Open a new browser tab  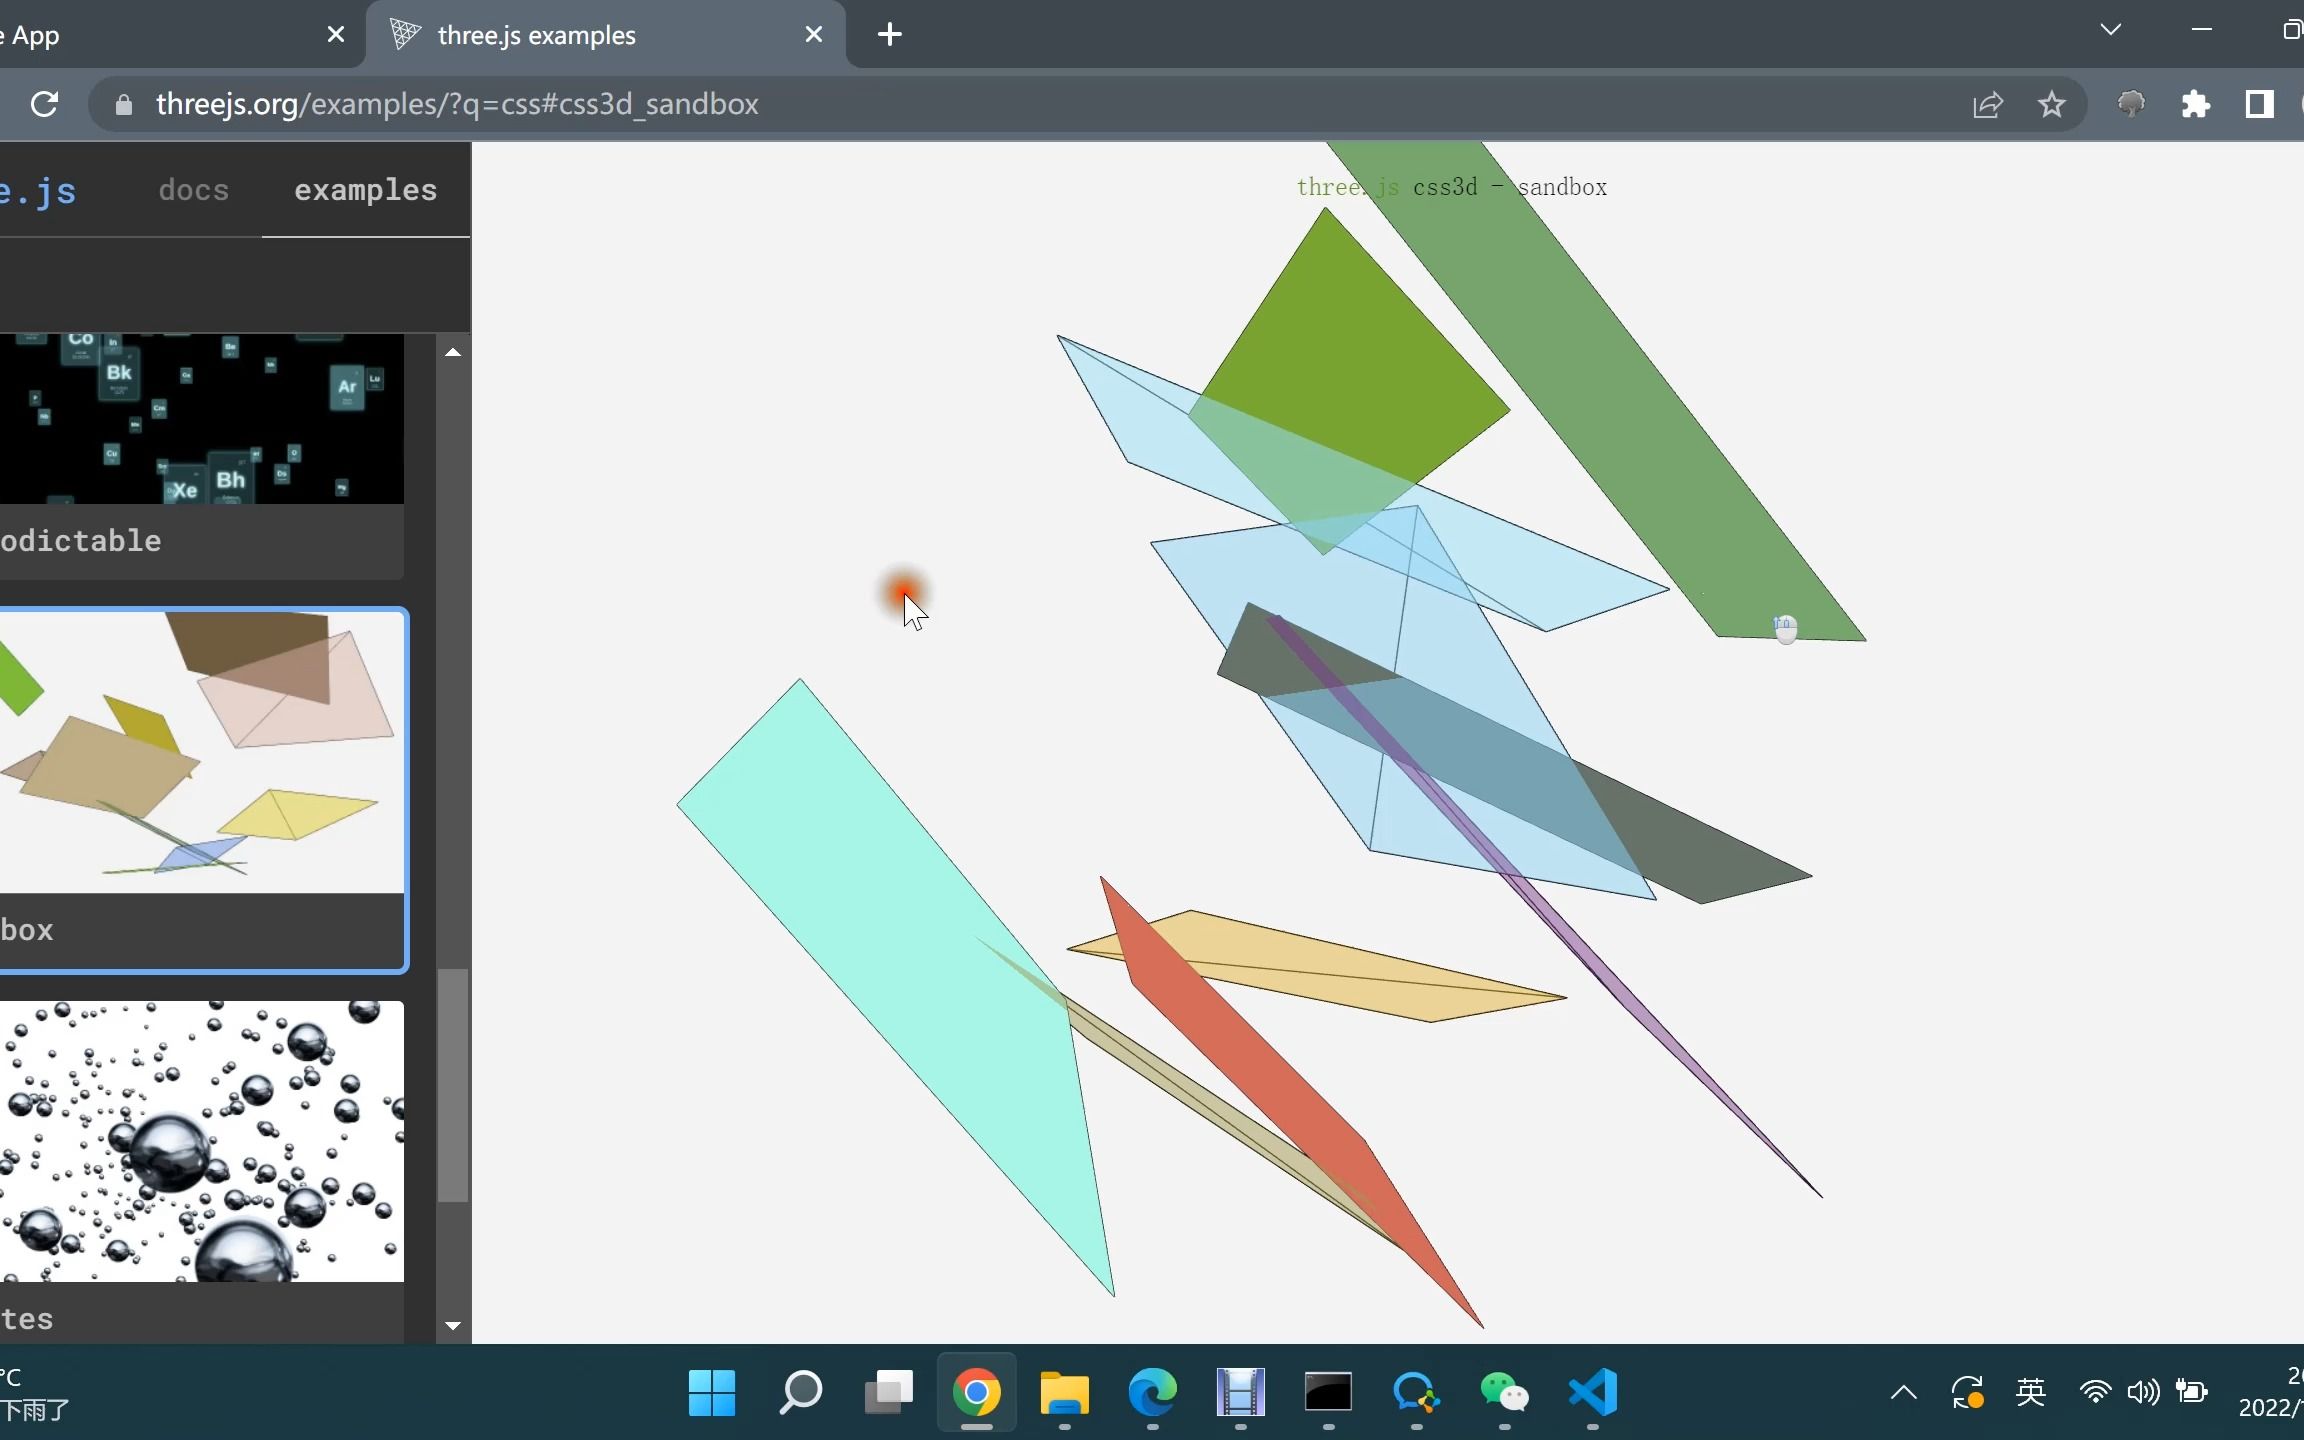click(x=889, y=34)
